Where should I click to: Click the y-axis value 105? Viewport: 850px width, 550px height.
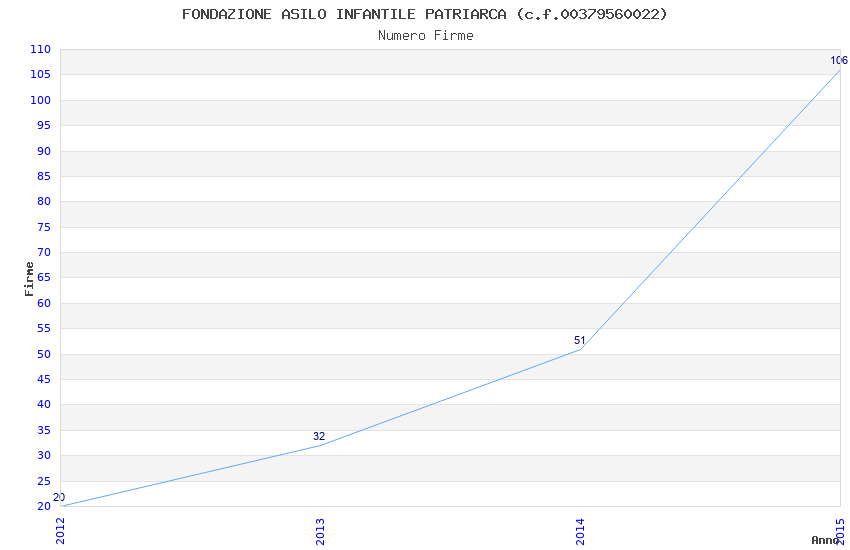[x=40, y=75]
